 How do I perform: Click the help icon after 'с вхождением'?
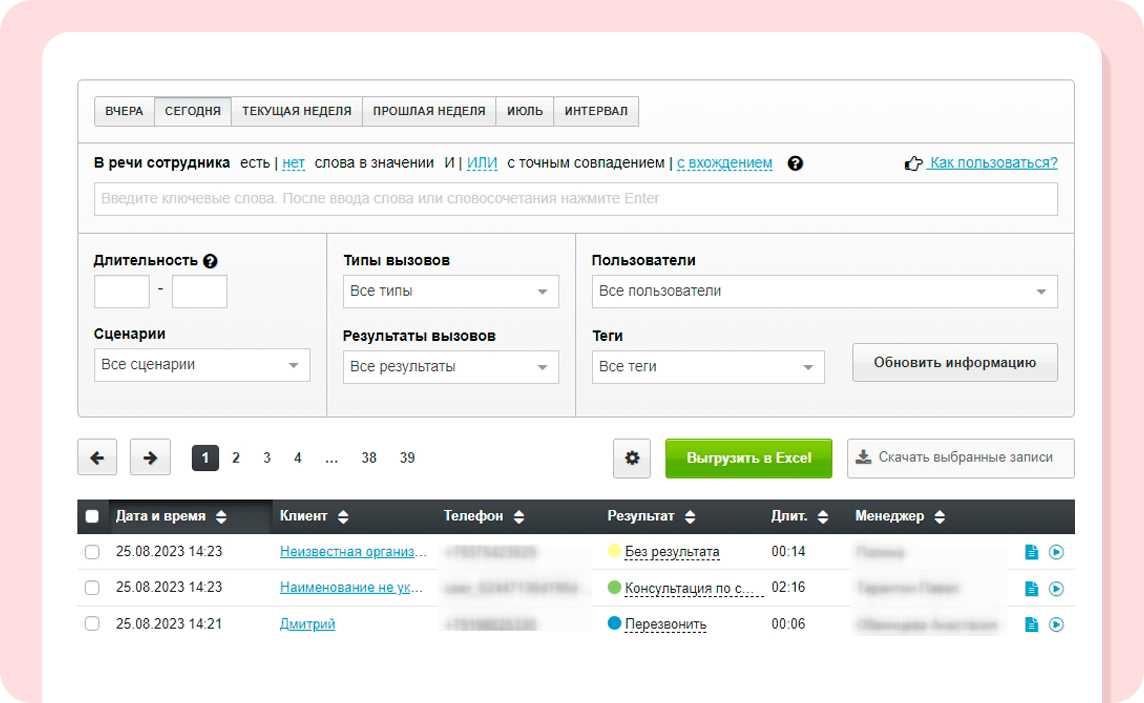pyautogui.click(x=795, y=163)
